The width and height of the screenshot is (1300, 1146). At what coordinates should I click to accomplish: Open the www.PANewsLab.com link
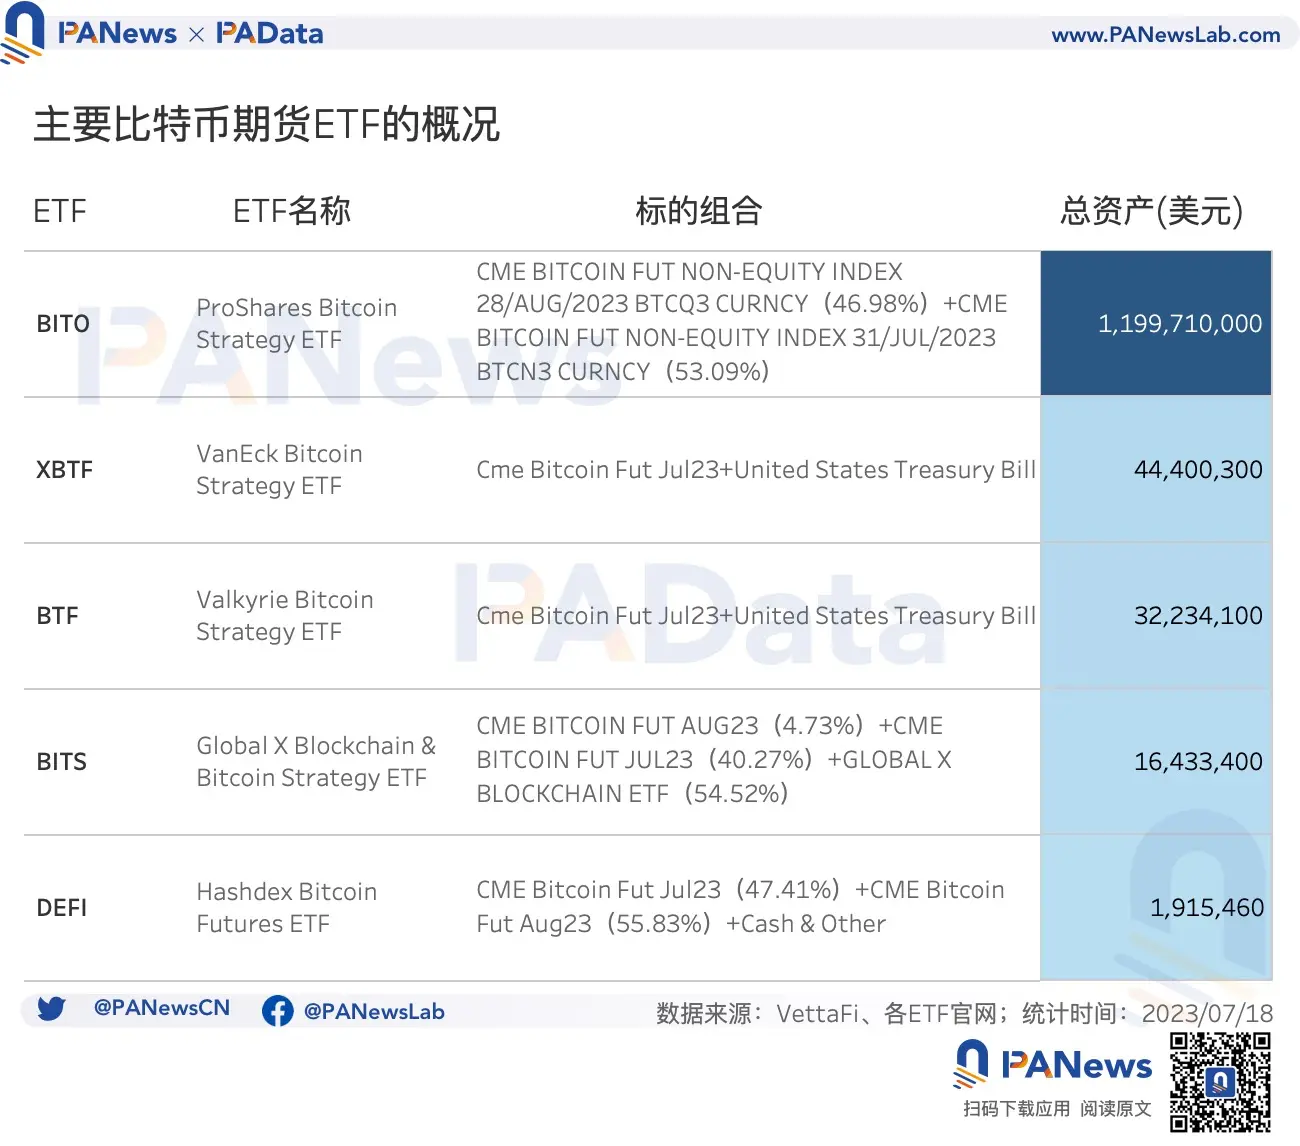(1166, 34)
